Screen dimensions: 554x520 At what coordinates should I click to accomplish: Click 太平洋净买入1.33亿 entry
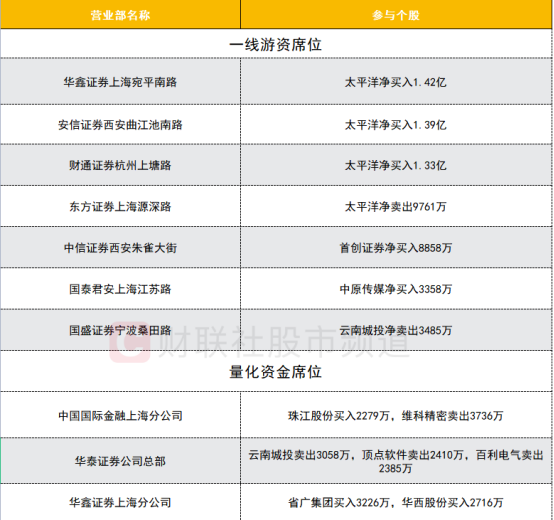[396, 165]
